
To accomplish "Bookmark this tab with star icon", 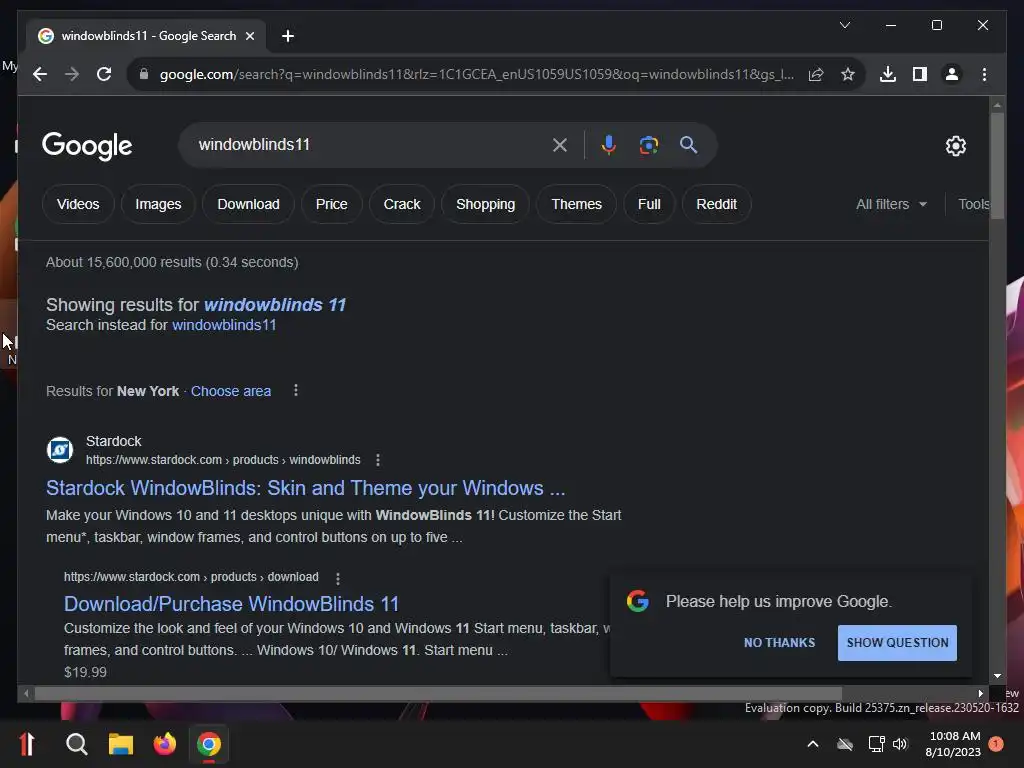I will 848,74.
